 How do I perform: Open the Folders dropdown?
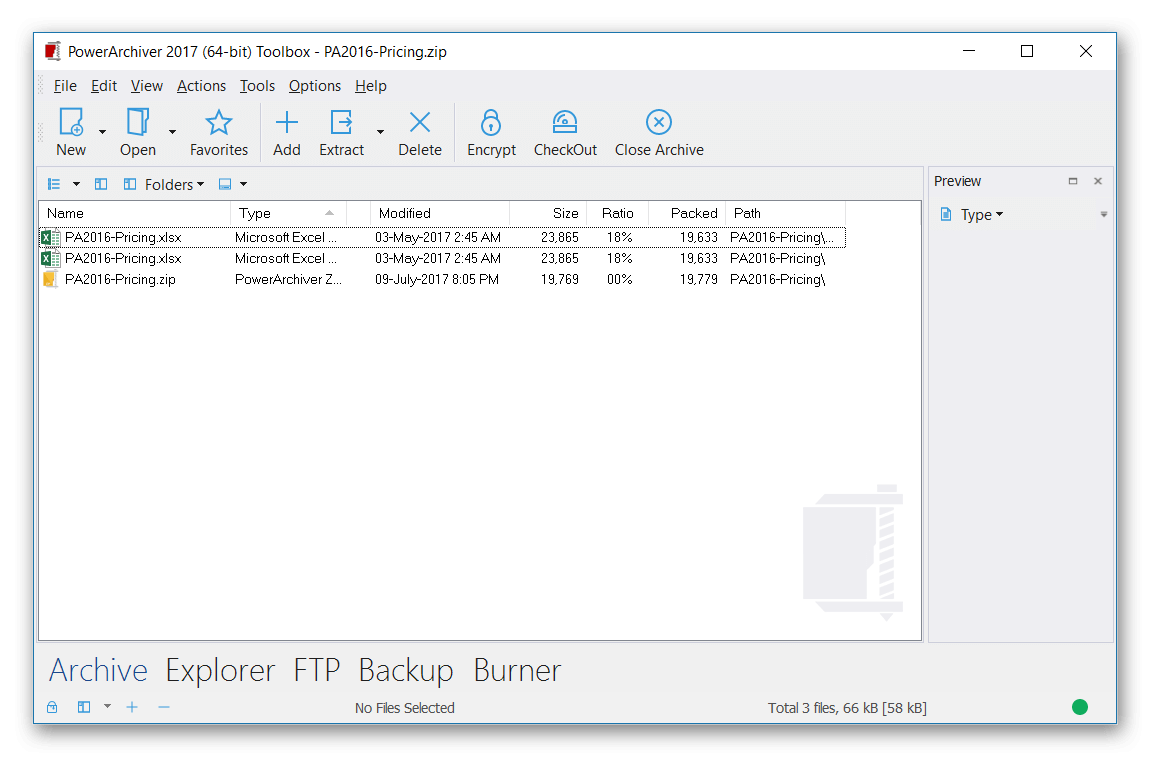click(173, 184)
